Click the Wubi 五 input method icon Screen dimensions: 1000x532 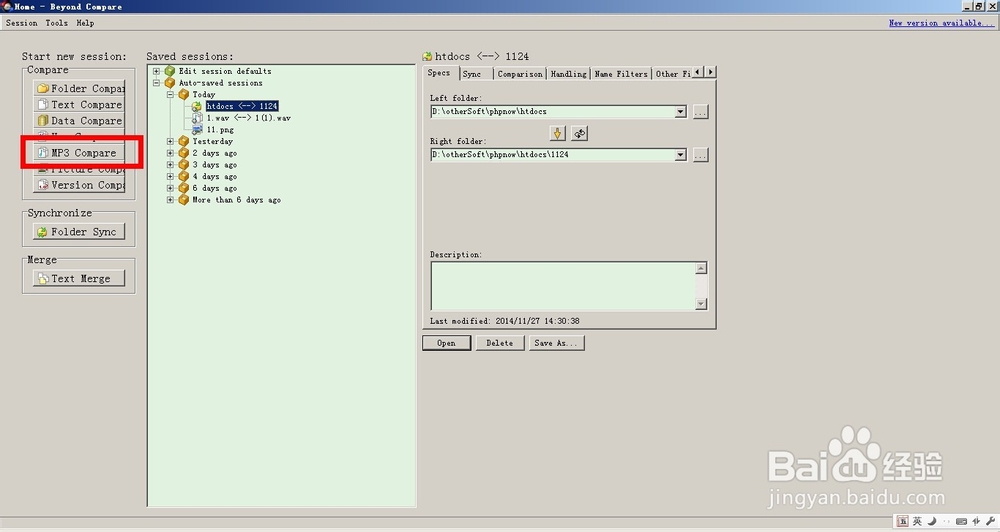(902, 521)
